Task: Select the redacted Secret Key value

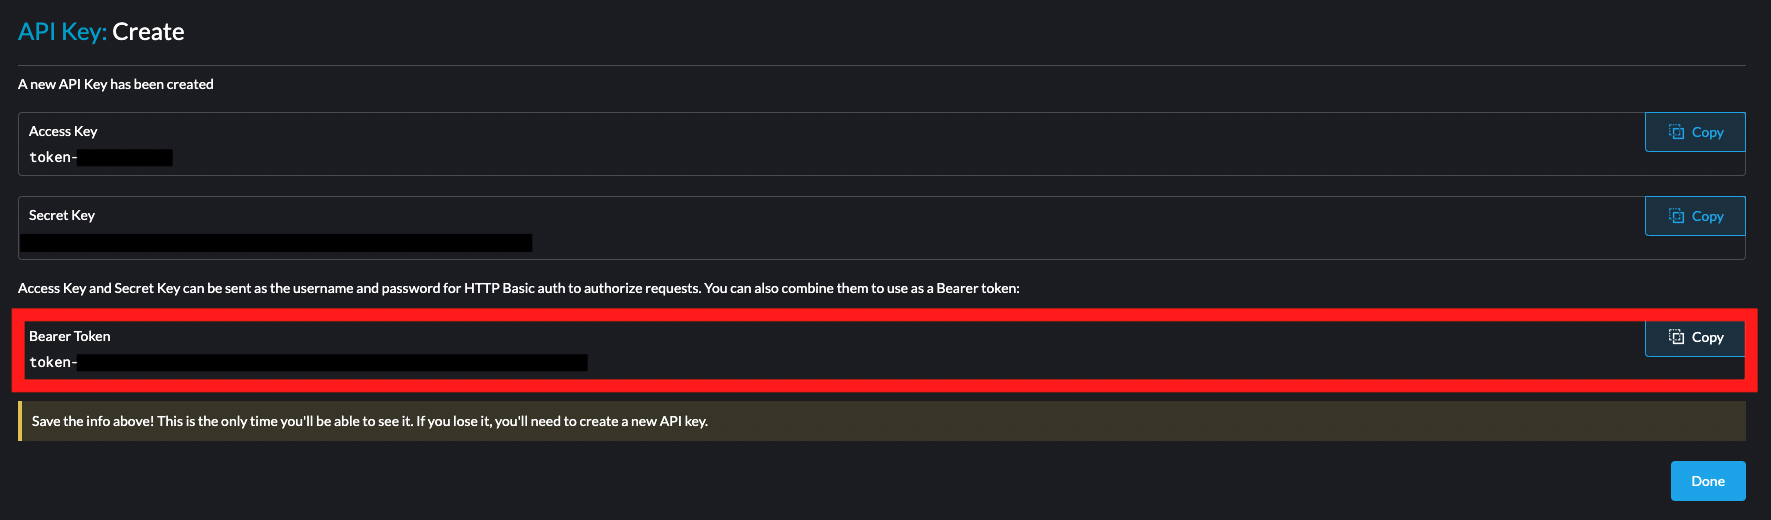Action: click(x=276, y=243)
